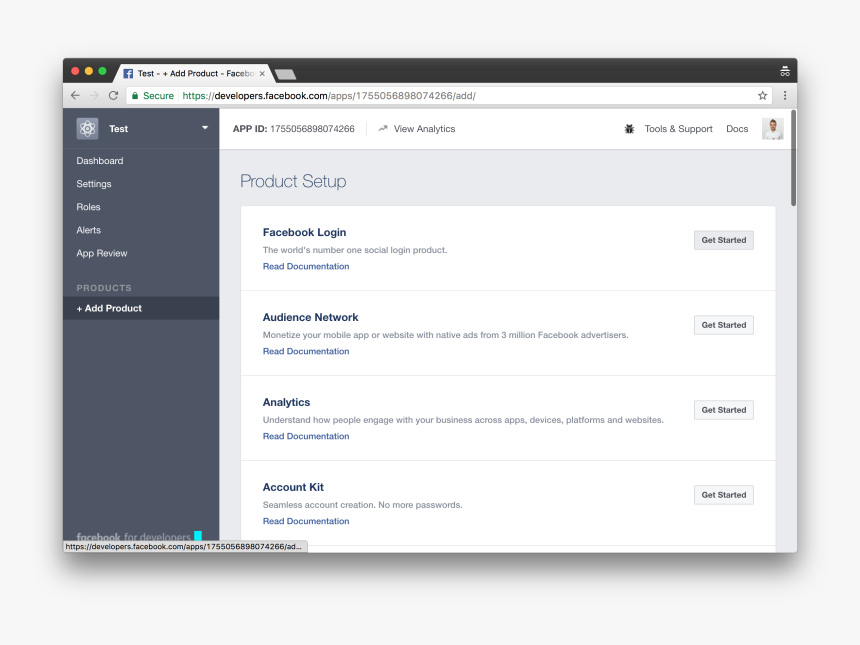The image size is (860, 645).
Task: Click the Product Setup heading
Action: pyautogui.click(x=293, y=182)
